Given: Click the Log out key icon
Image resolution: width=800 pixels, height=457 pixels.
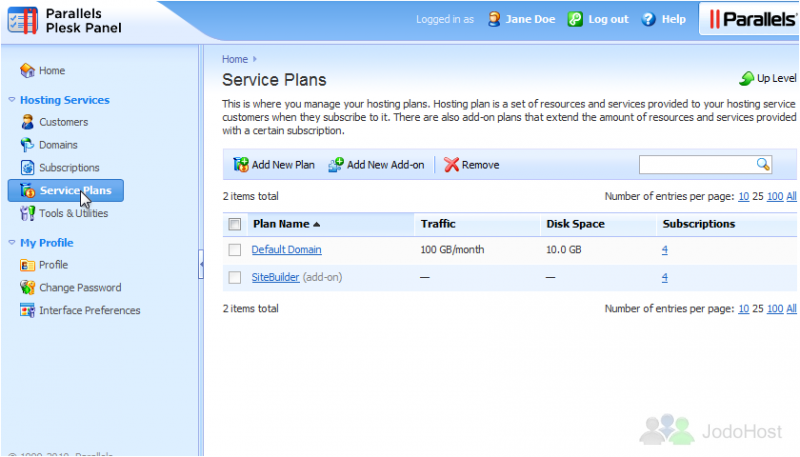Looking at the screenshot, I should [x=575, y=19].
